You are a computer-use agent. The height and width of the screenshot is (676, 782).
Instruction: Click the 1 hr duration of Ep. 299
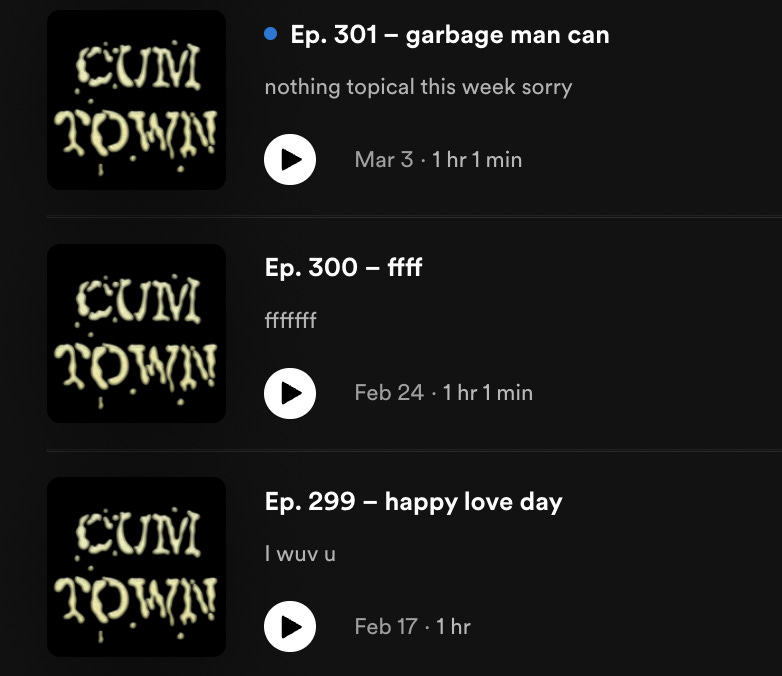(453, 627)
